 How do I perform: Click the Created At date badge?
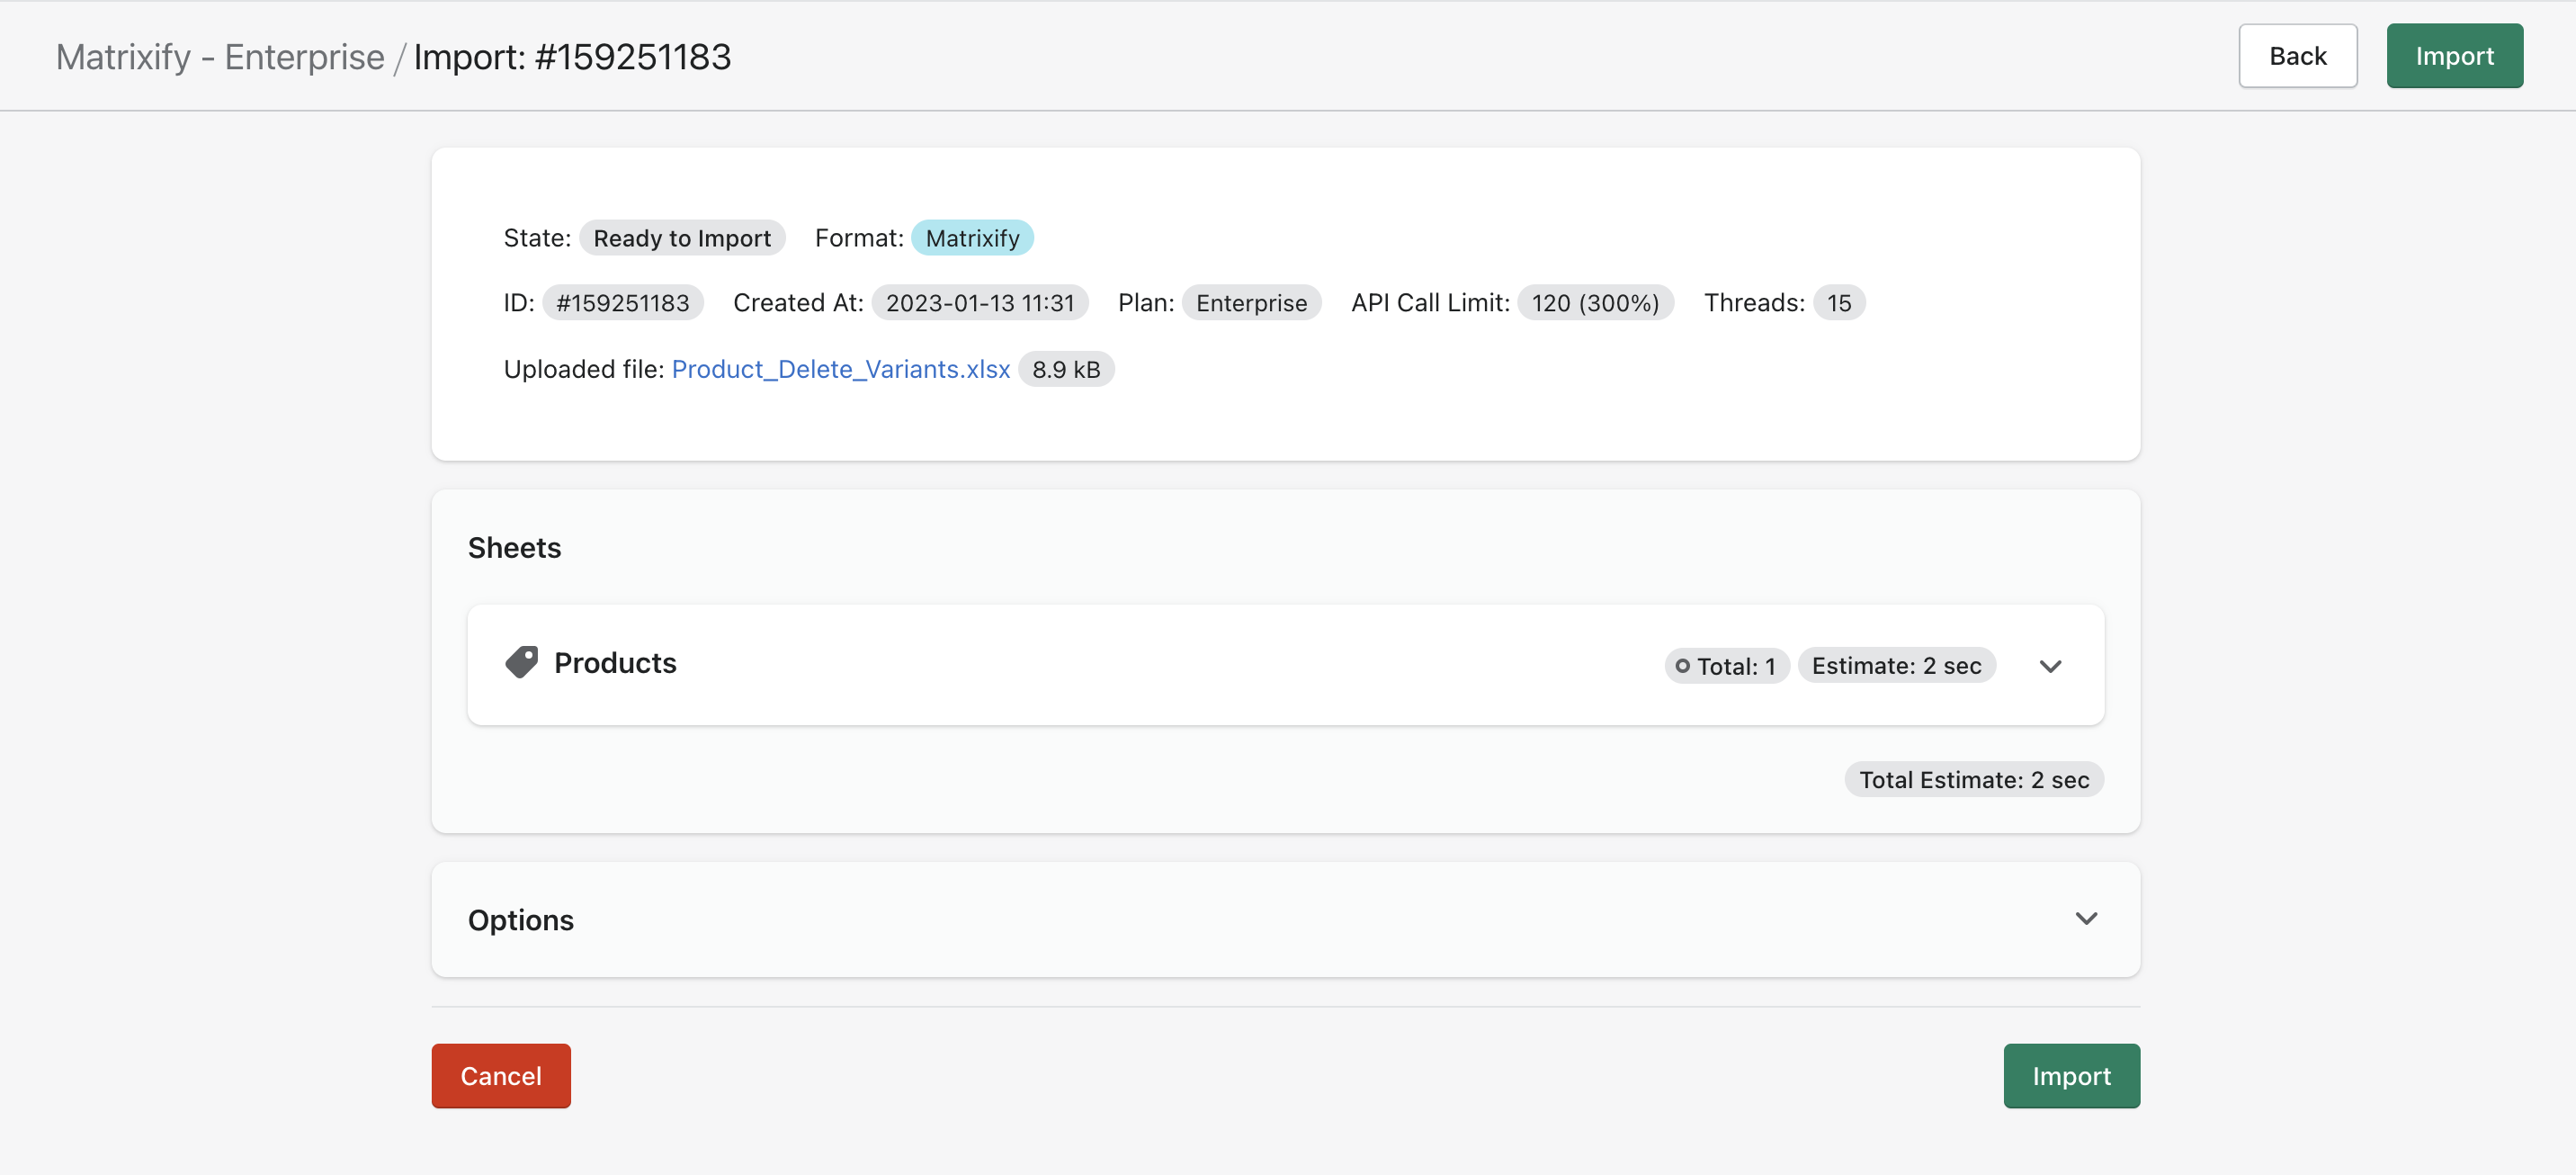[x=979, y=303]
